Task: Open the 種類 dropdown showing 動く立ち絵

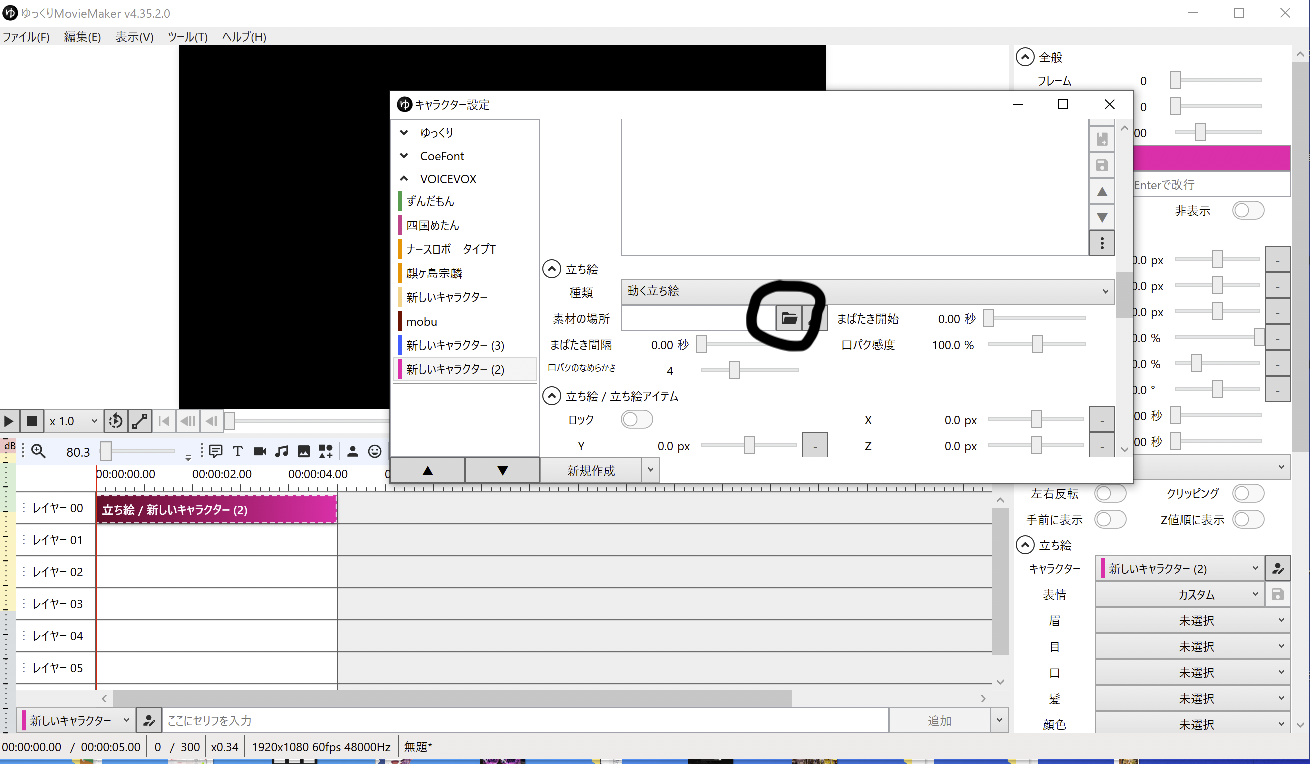Action: 867,291
